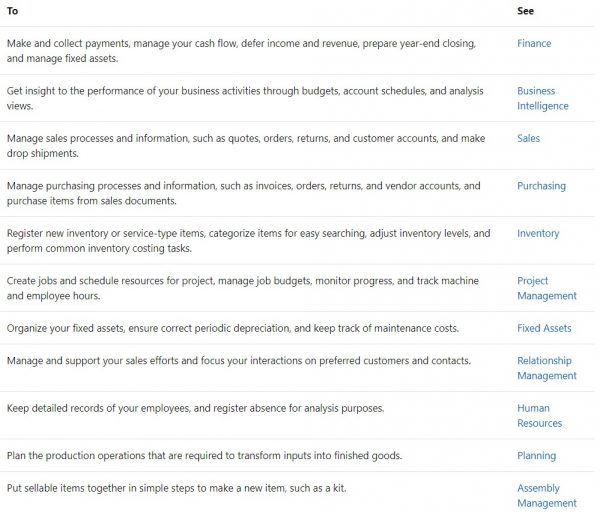Image resolution: width=600 pixels, height=512 pixels.
Task: Go to the Business Intelligence link
Action: click(x=542, y=98)
